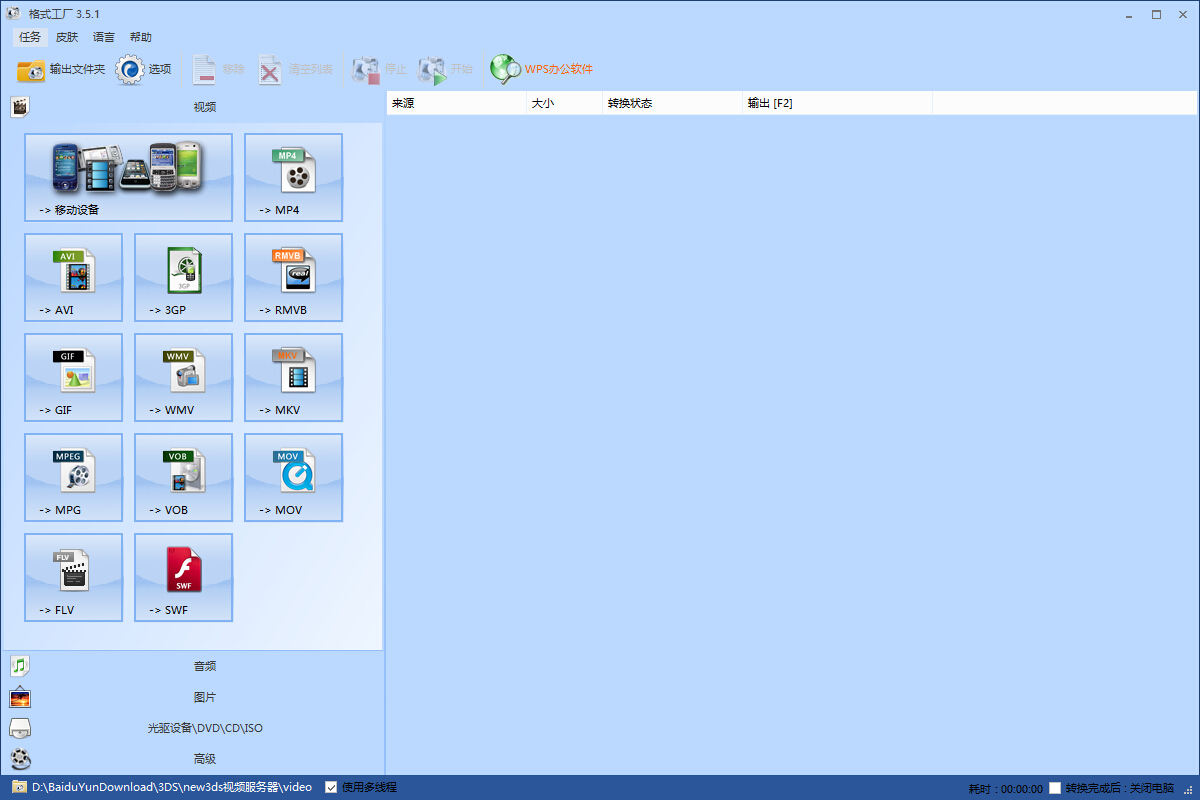Click the 清空列表 clear list button

pos(294,69)
